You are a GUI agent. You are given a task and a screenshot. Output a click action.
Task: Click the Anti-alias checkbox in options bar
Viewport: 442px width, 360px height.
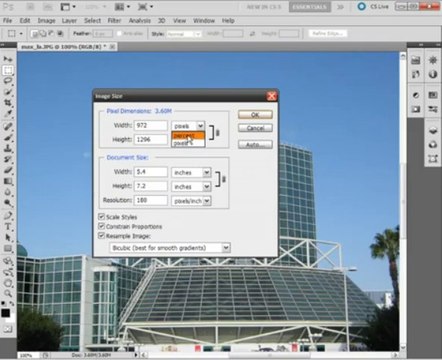pyautogui.click(x=119, y=34)
